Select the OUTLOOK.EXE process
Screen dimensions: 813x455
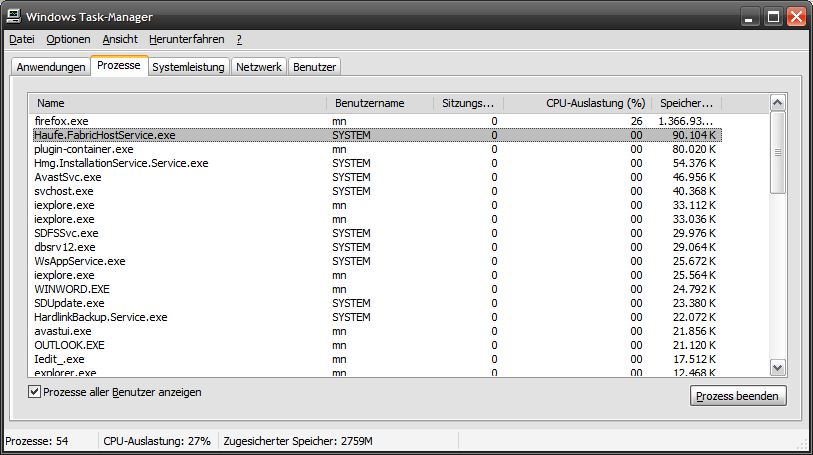(x=375, y=345)
